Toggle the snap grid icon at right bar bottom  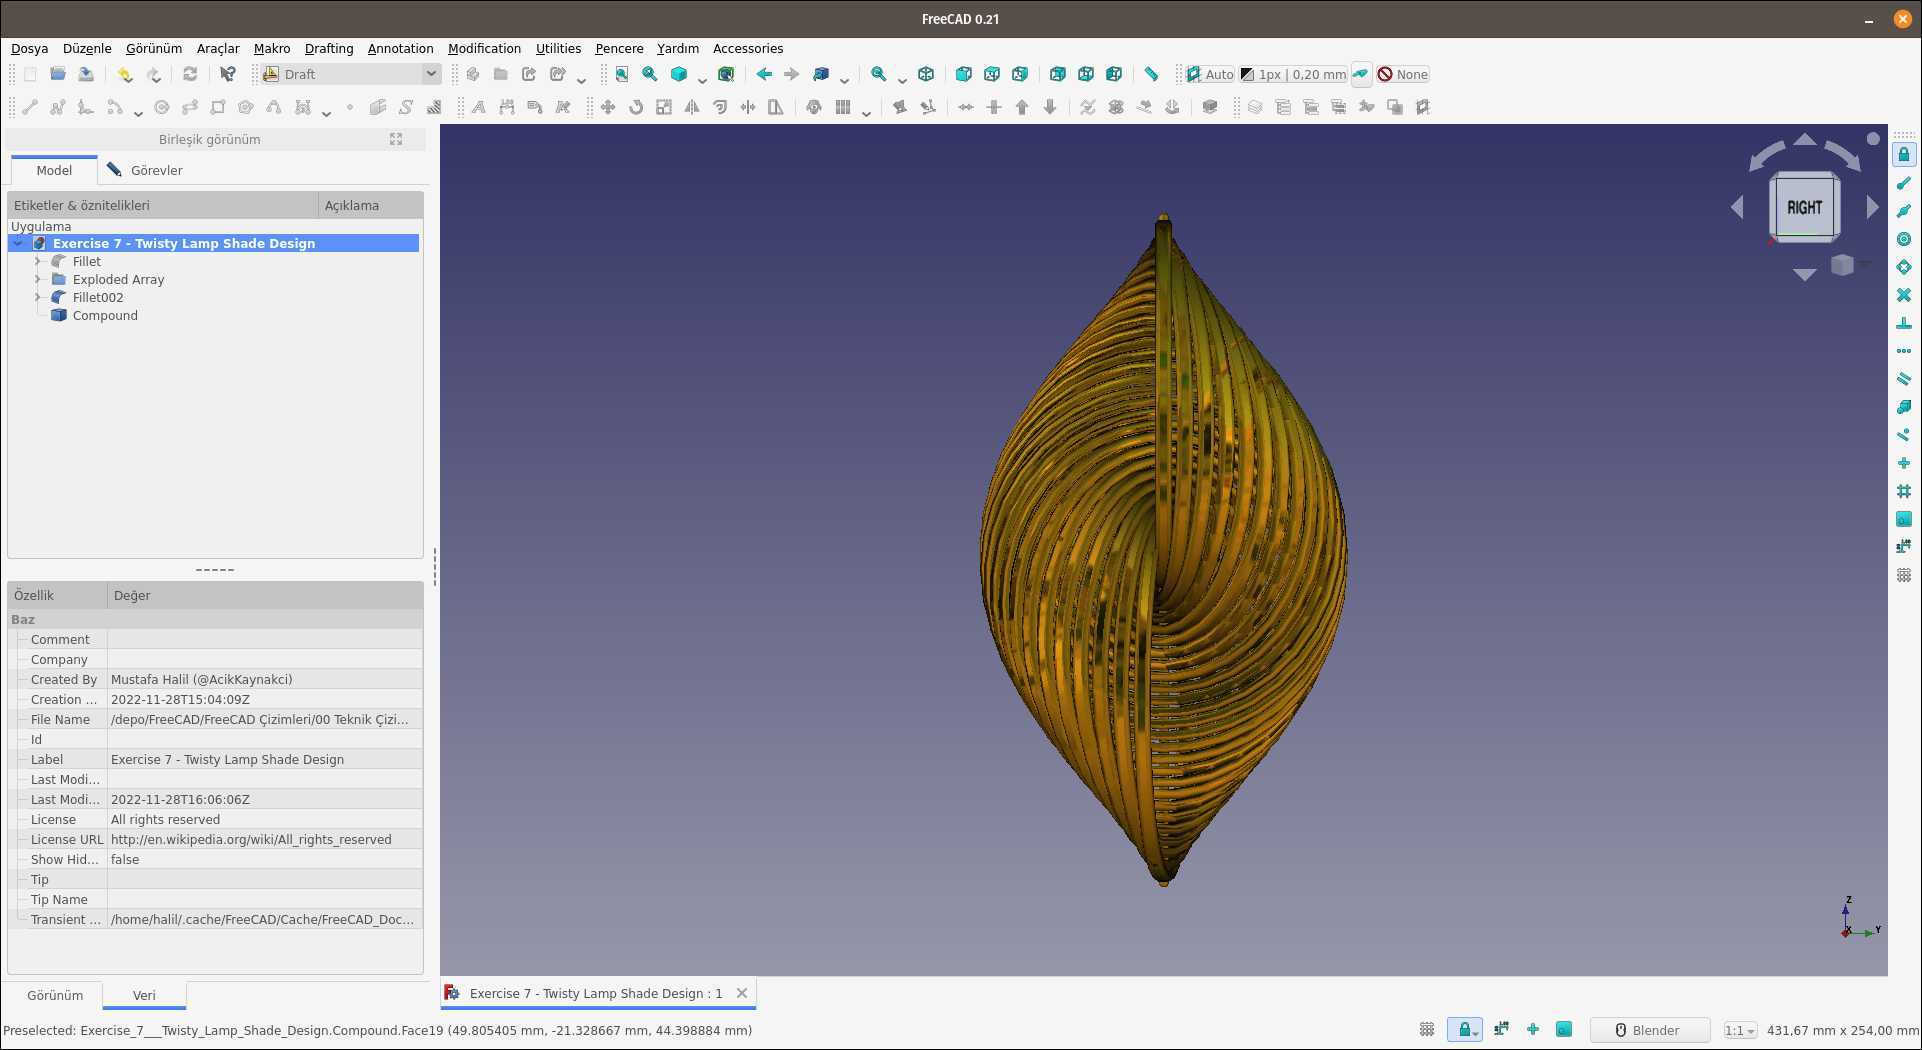click(1904, 575)
